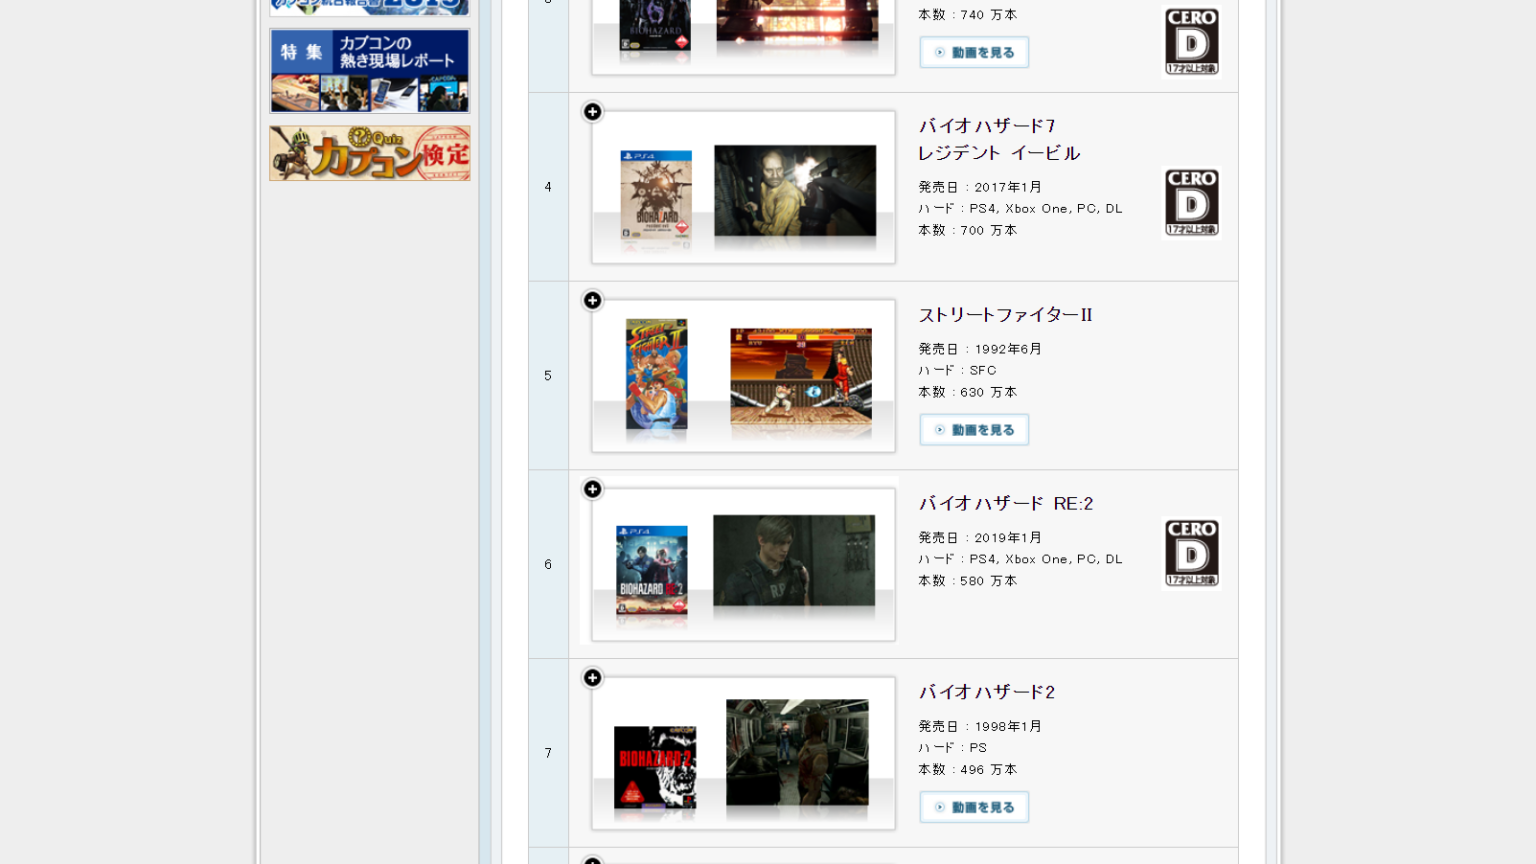Expand the plus icon for バイオハザード RE:2

pos(593,489)
